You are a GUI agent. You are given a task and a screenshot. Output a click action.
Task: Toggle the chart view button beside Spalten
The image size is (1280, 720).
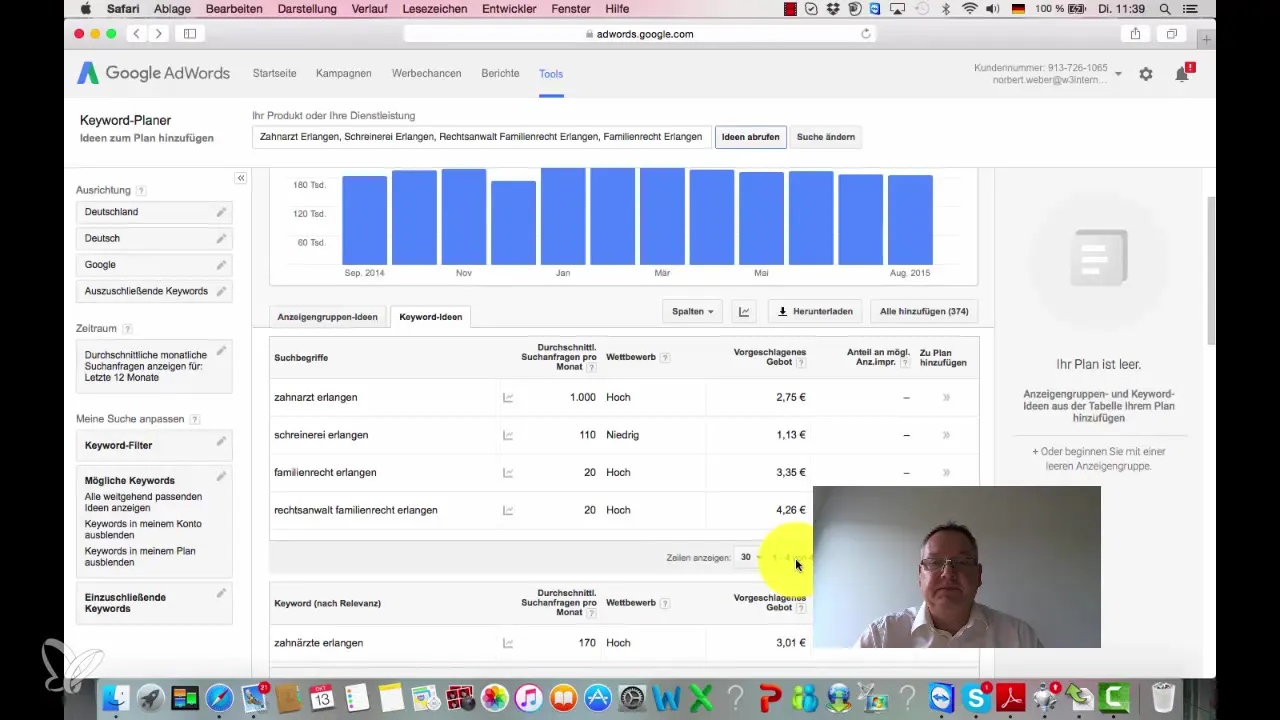point(745,311)
